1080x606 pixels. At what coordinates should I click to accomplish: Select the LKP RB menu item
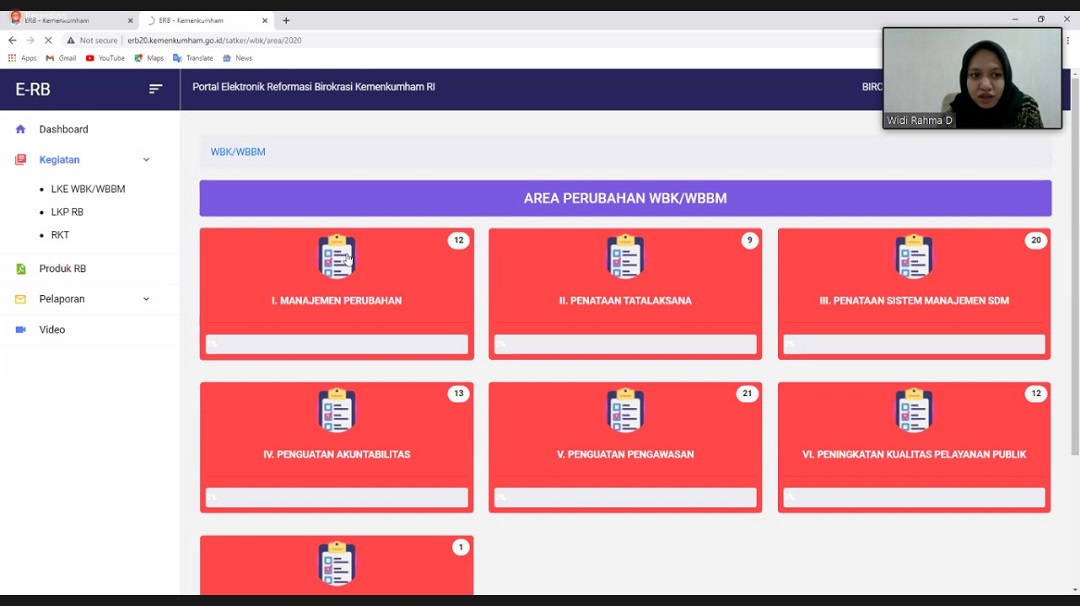[x=67, y=212]
